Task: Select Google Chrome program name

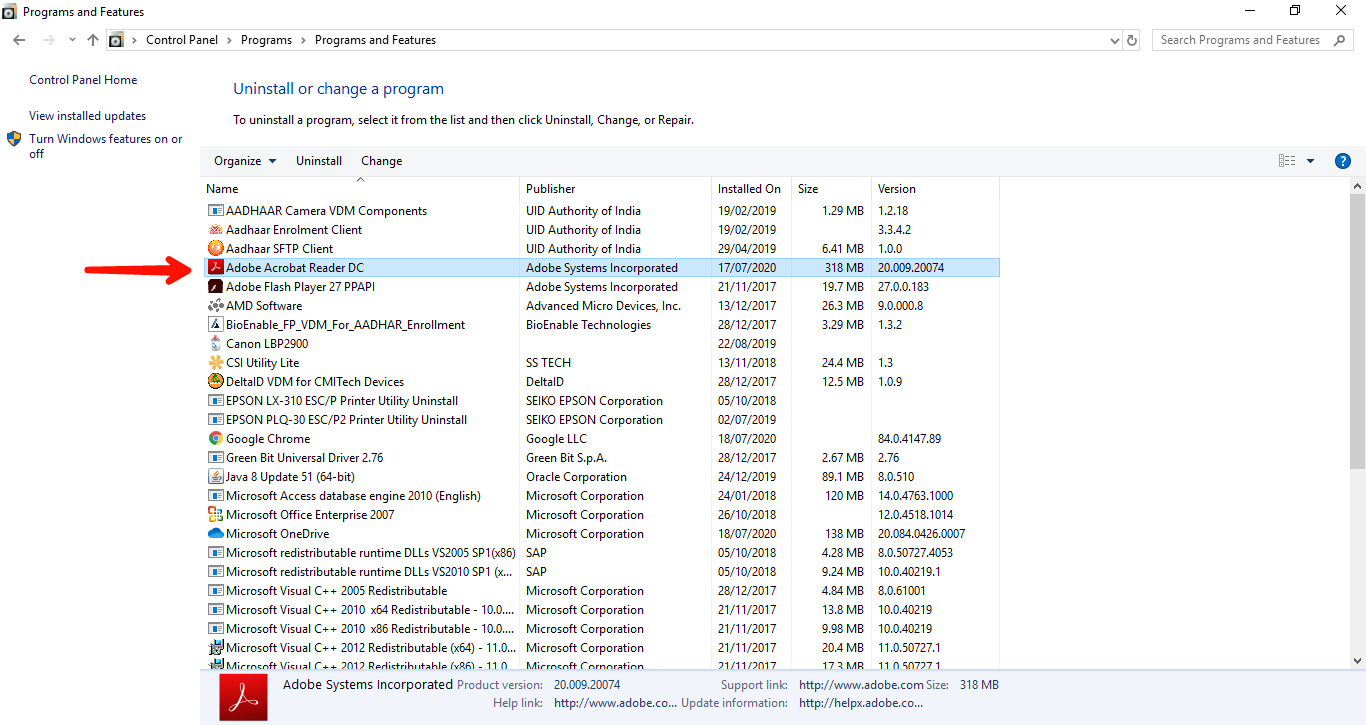Action: pyautogui.click(x=268, y=439)
